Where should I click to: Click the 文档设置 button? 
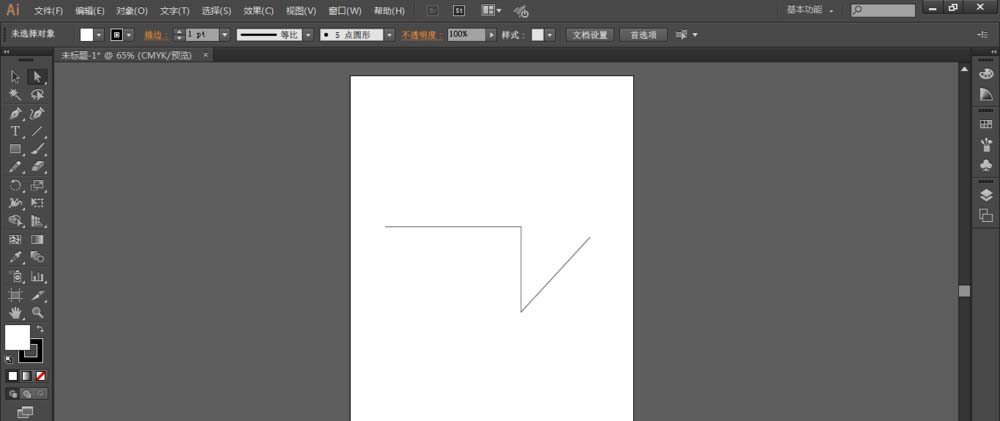point(589,34)
